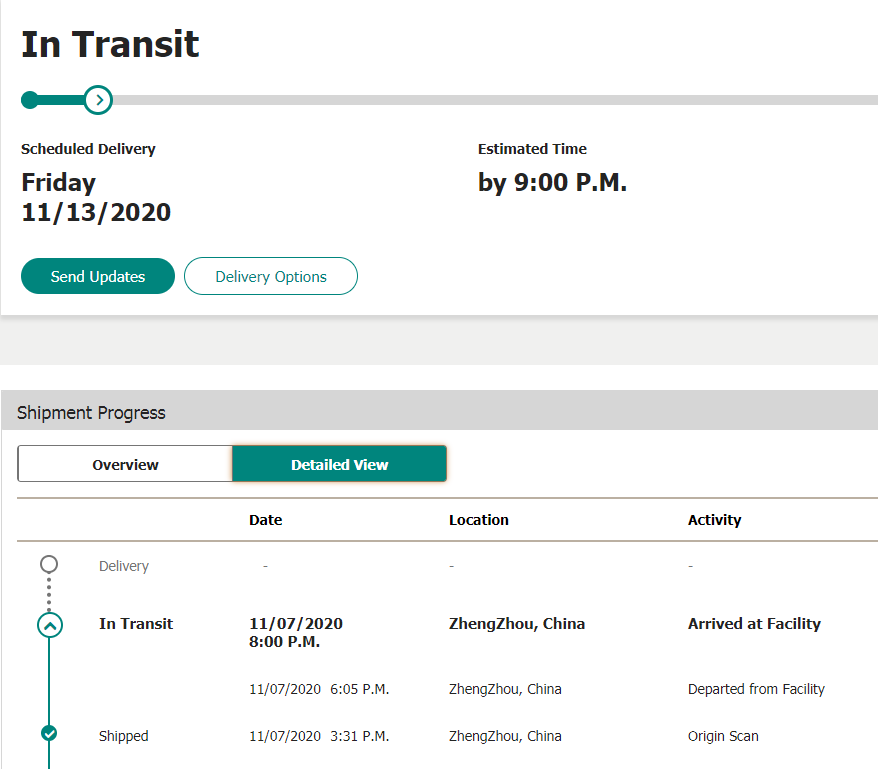Switch to the Overview tab
This screenshot has height=769, width=878.
point(125,464)
